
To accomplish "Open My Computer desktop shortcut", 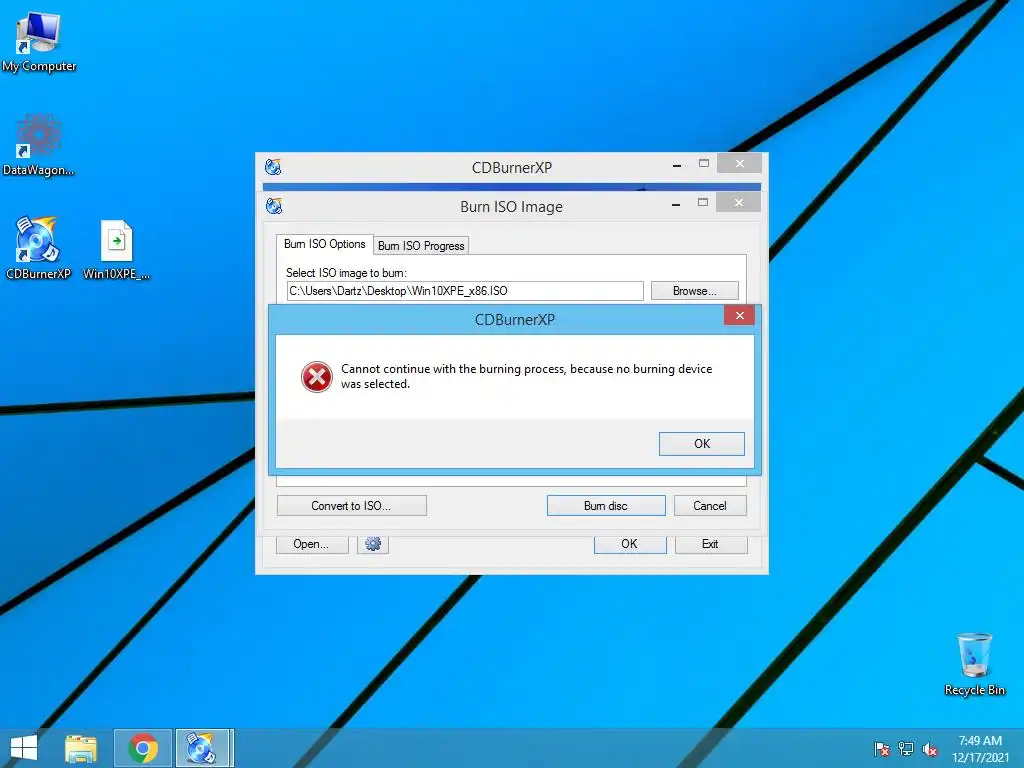I will [39, 42].
